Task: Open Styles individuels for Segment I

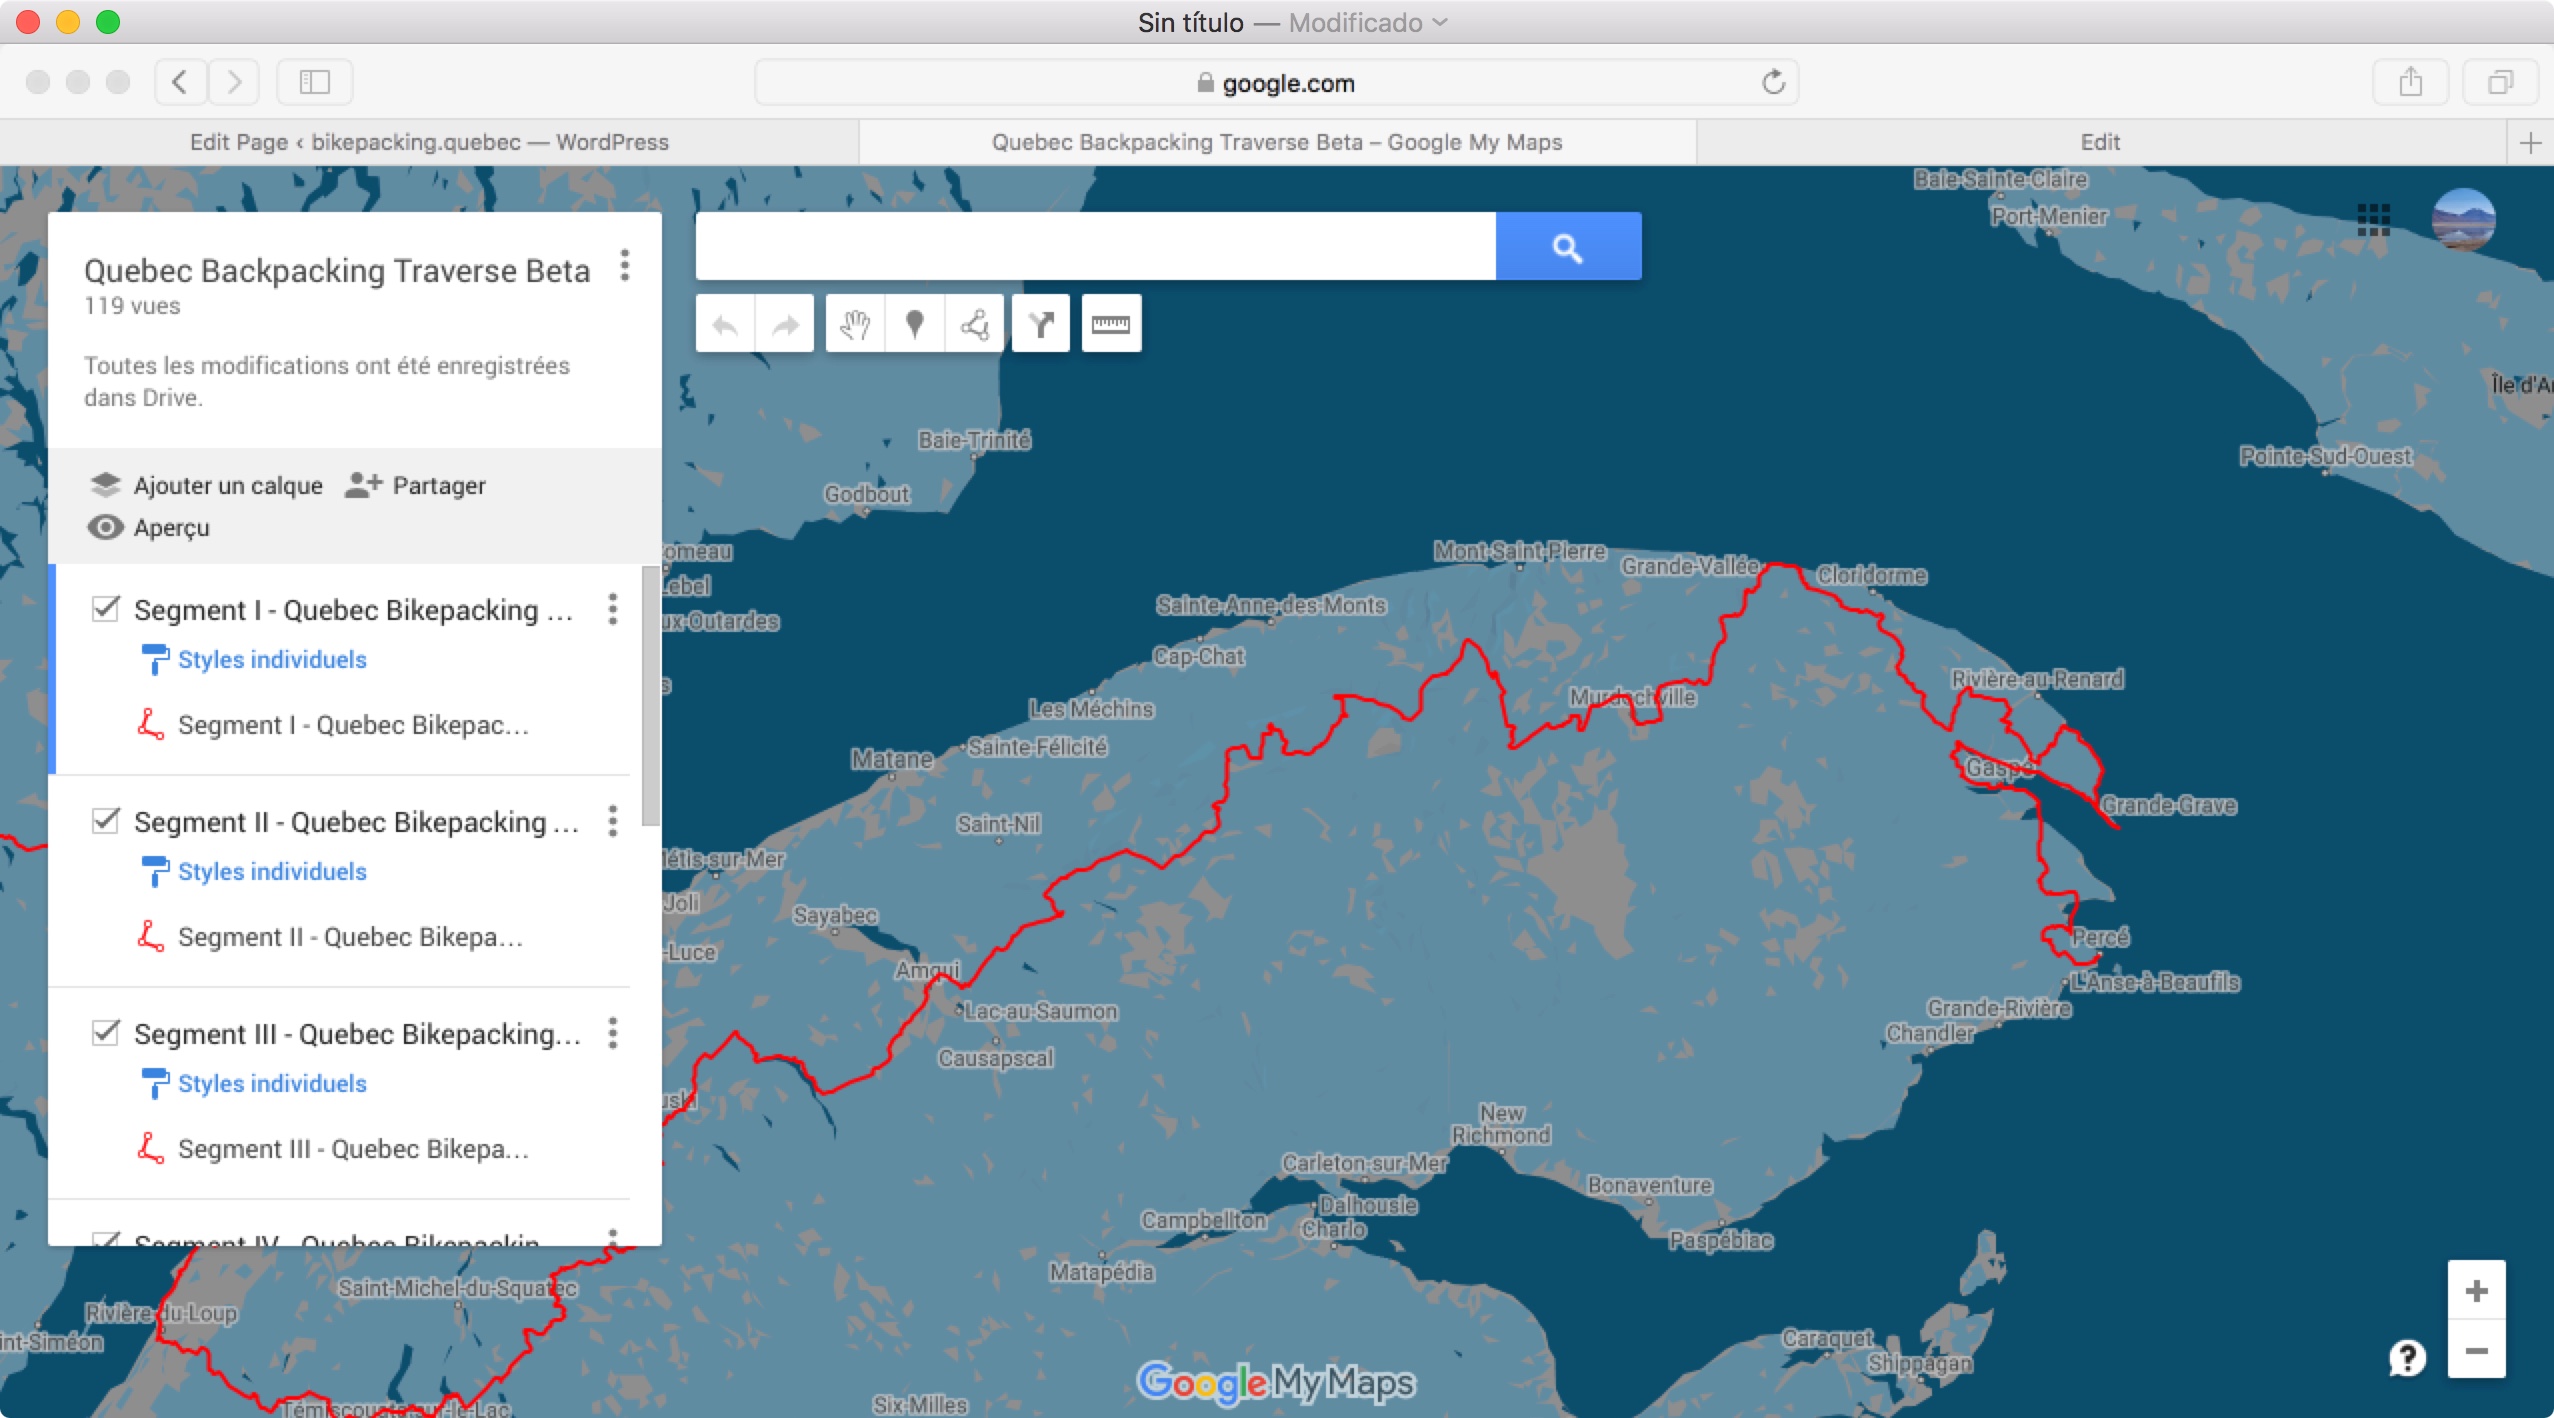Action: (272, 660)
